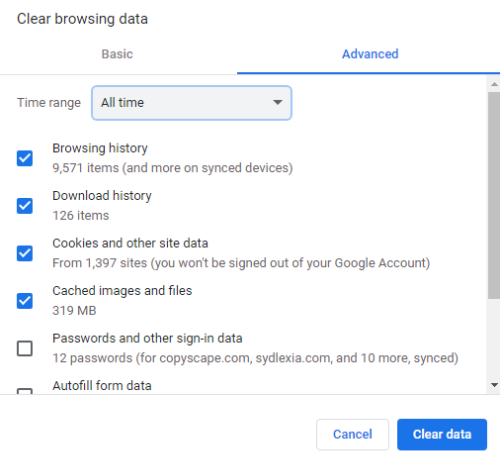500x464 pixels.
Task: Open the Time range dropdown
Action: click(x=192, y=103)
